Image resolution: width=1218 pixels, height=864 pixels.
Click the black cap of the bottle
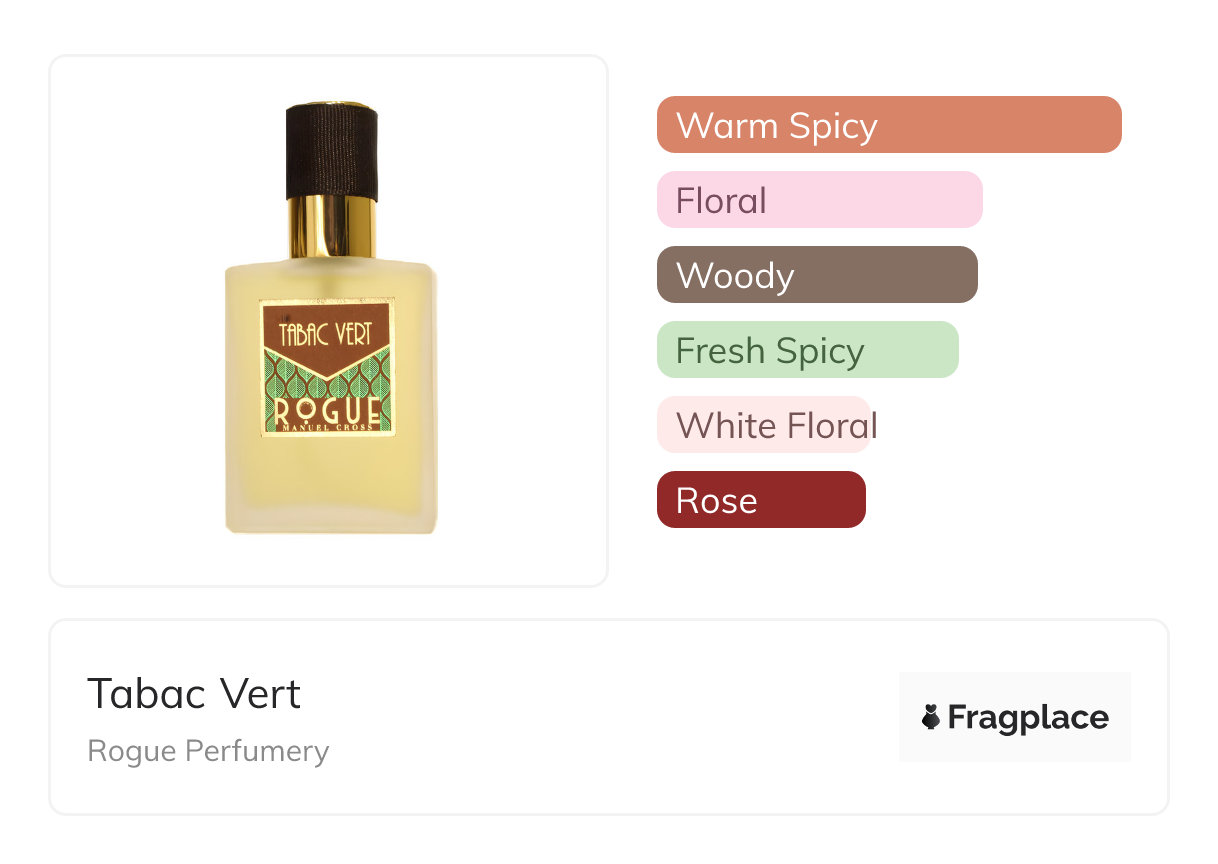(x=332, y=150)
